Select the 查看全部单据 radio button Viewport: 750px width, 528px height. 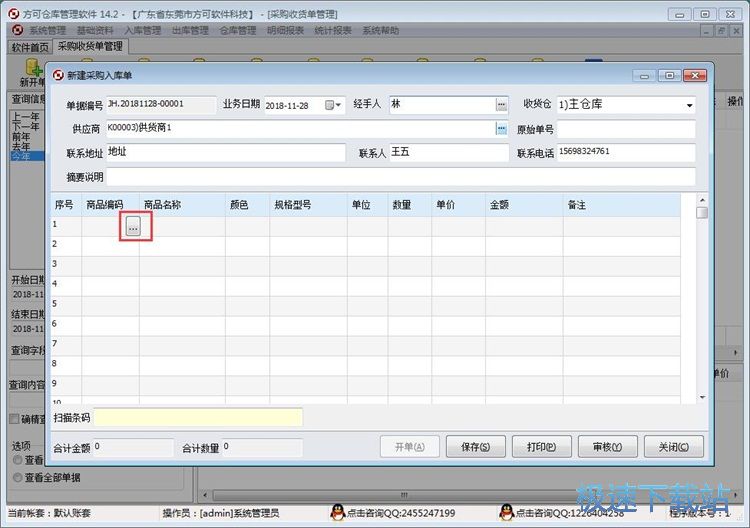(x=18, y=477)
